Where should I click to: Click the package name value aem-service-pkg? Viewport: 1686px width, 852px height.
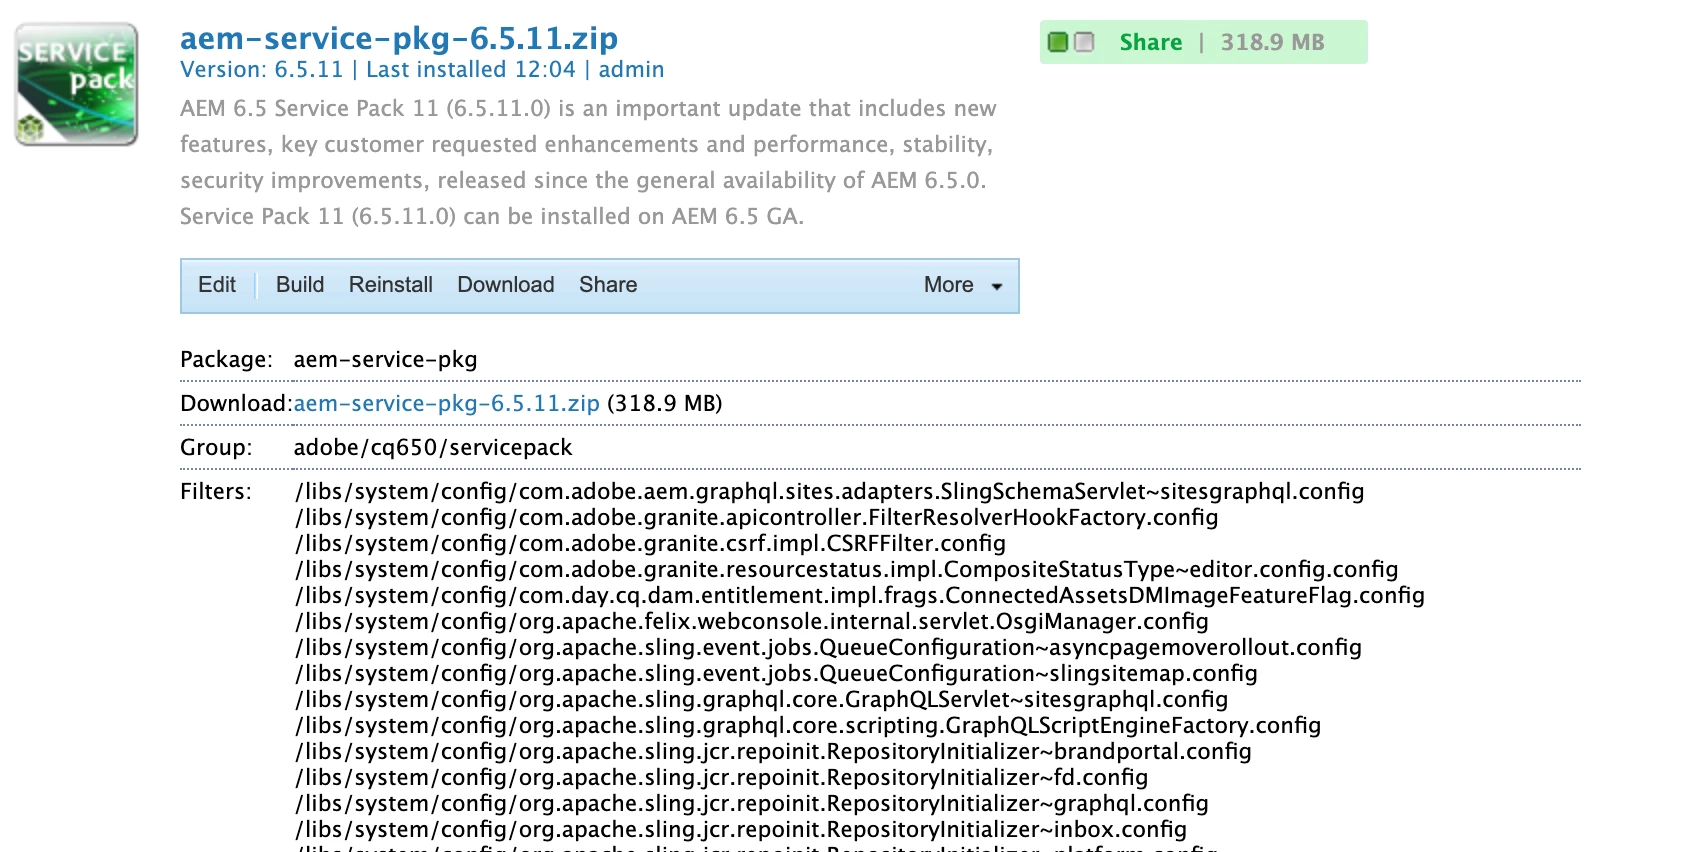[x=385, y=359]
